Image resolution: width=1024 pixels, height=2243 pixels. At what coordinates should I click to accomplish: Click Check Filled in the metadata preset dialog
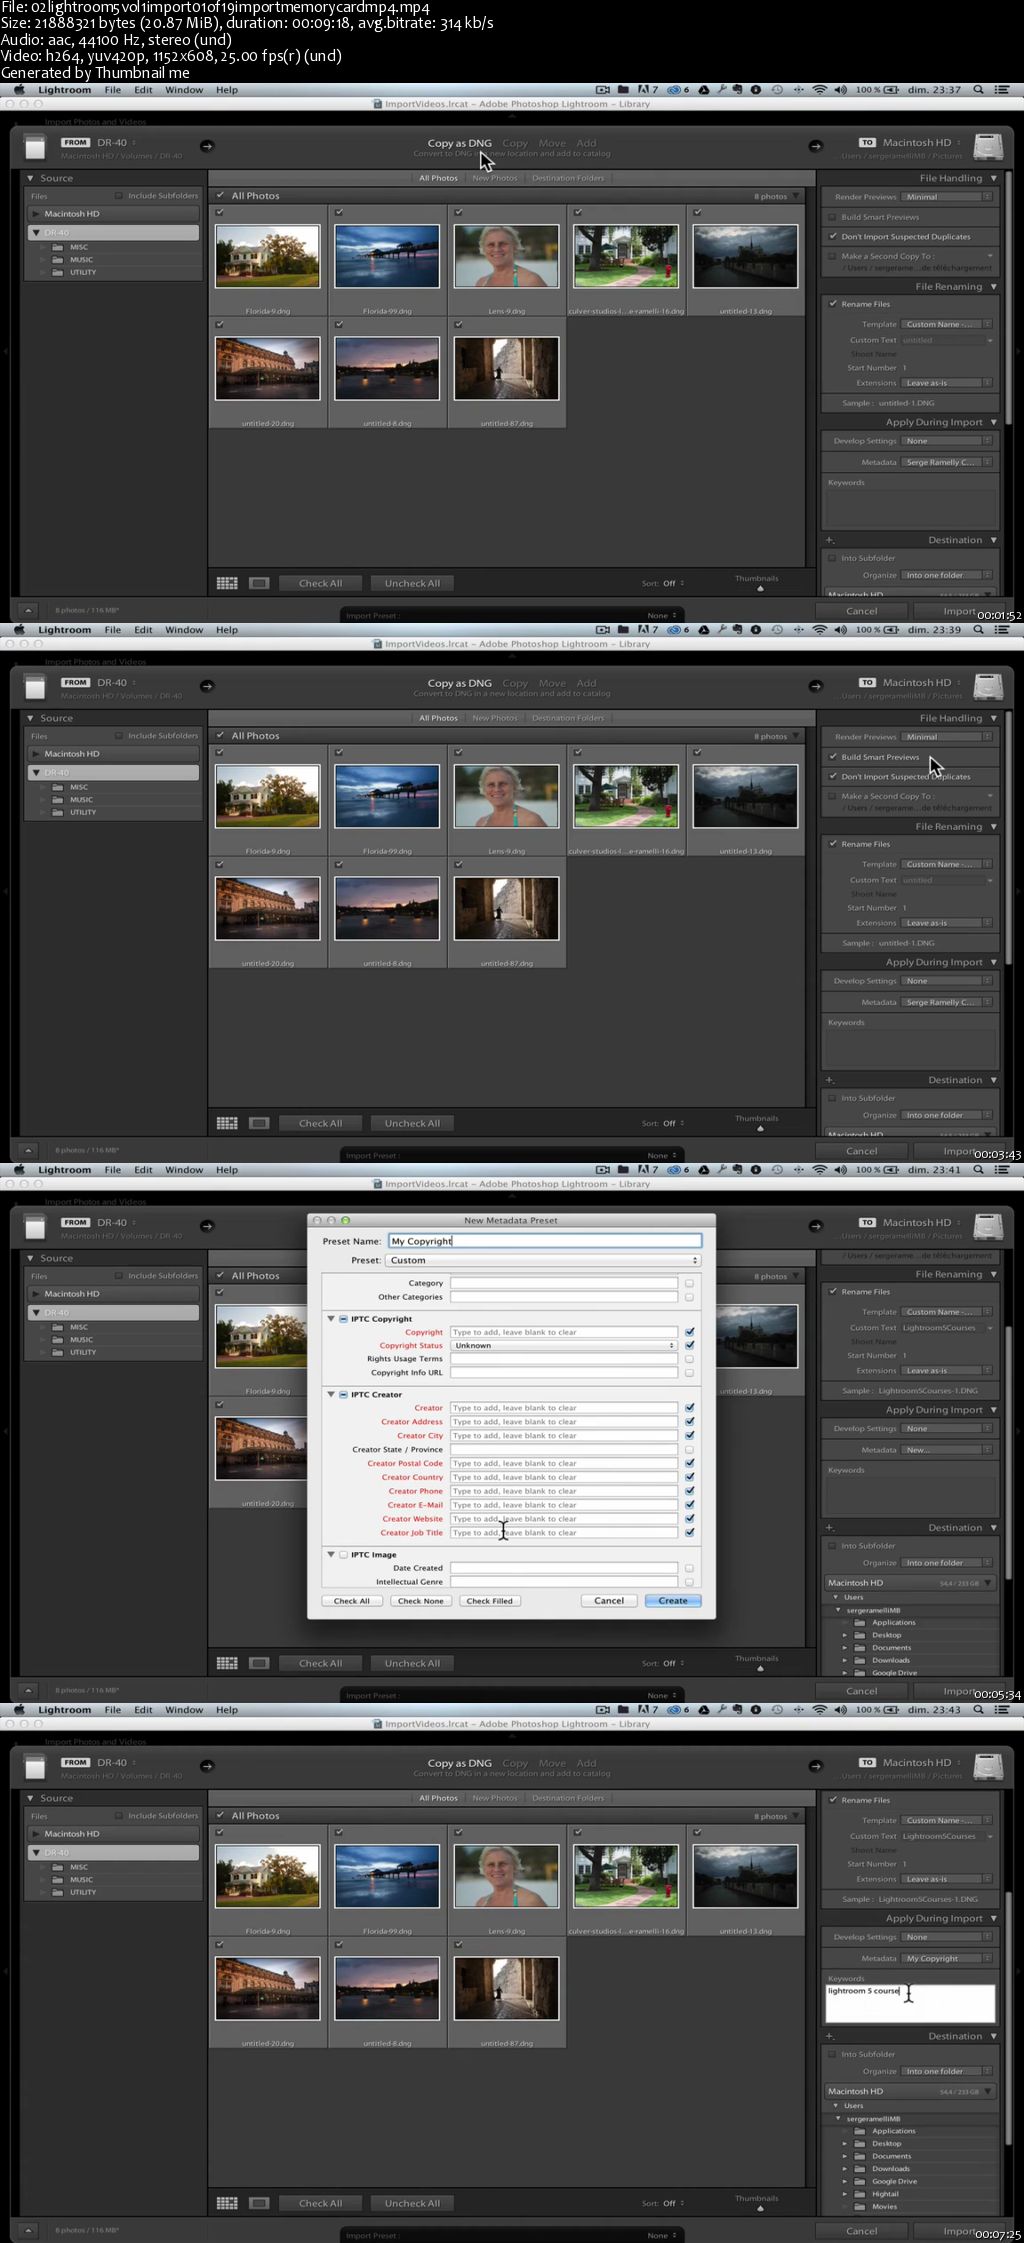(490, 1601)
